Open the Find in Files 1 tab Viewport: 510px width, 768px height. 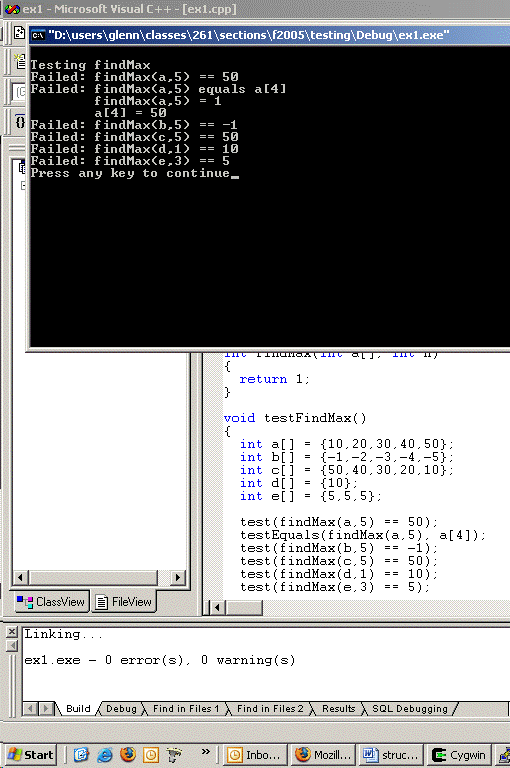pyautogui.click(x=186, y=708)
